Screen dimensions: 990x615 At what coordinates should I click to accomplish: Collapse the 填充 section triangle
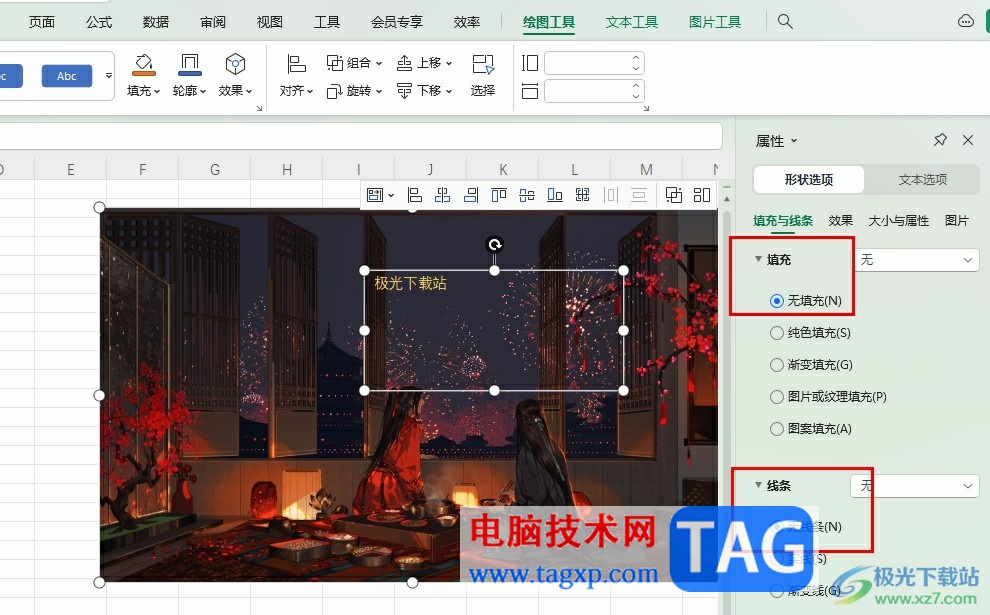click(x=758, y=259)
